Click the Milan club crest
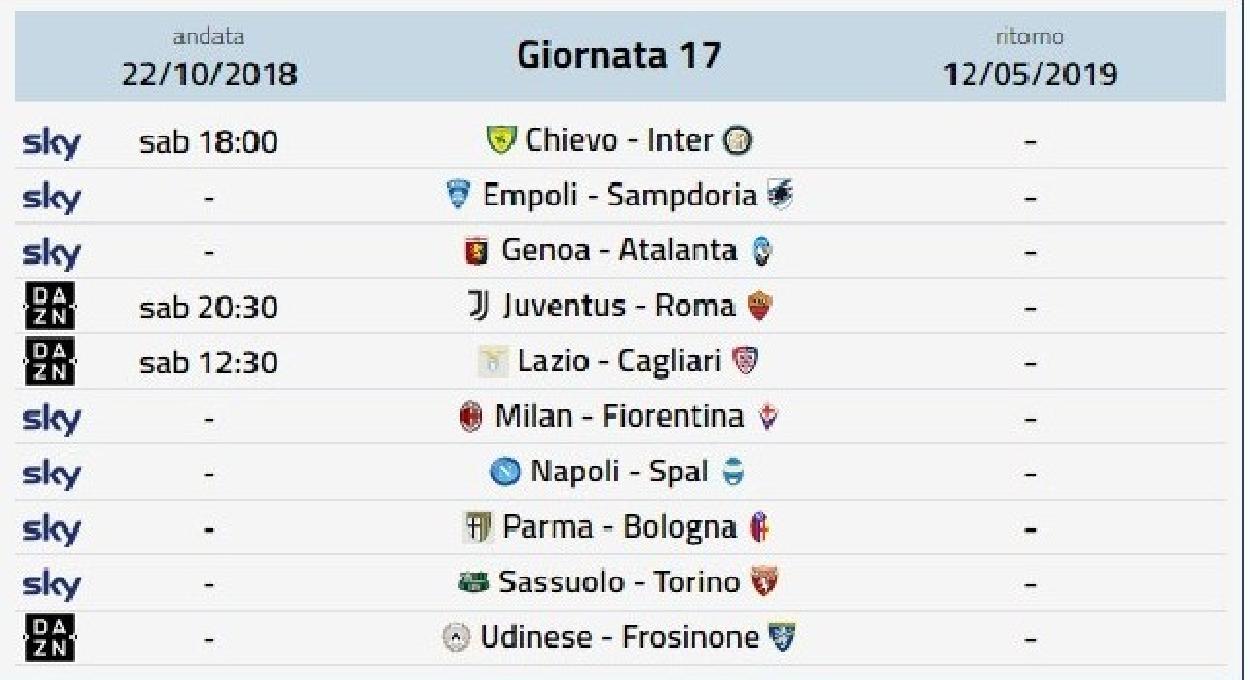1250x680 pixels. (470, 416)
